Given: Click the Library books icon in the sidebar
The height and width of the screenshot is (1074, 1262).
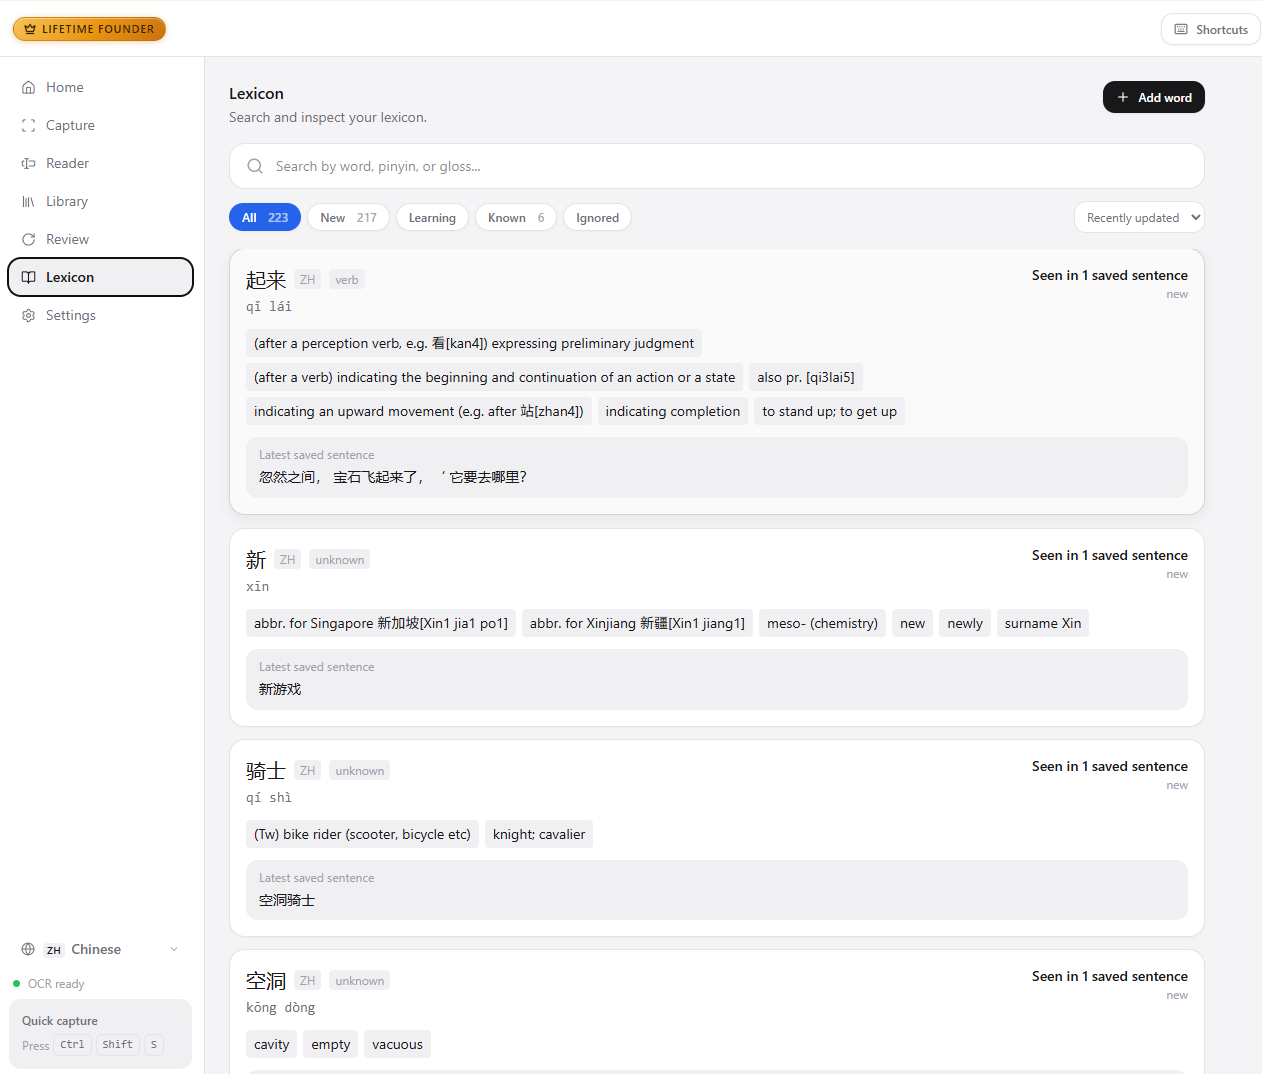Looking at the screenshot, I should coord(29,201).
